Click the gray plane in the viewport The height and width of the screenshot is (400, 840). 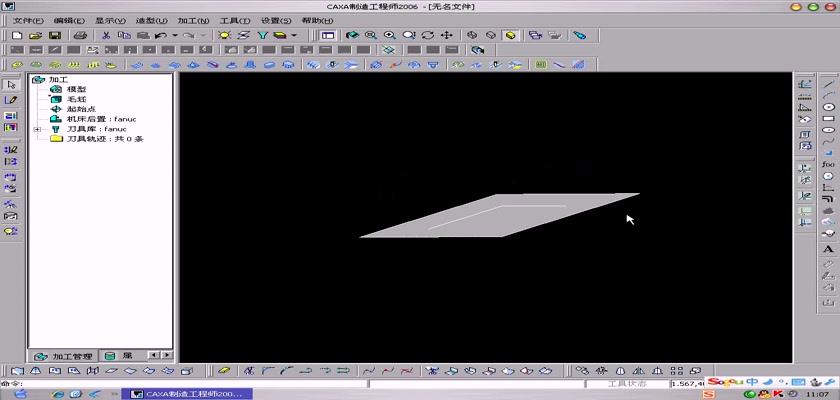498,215
